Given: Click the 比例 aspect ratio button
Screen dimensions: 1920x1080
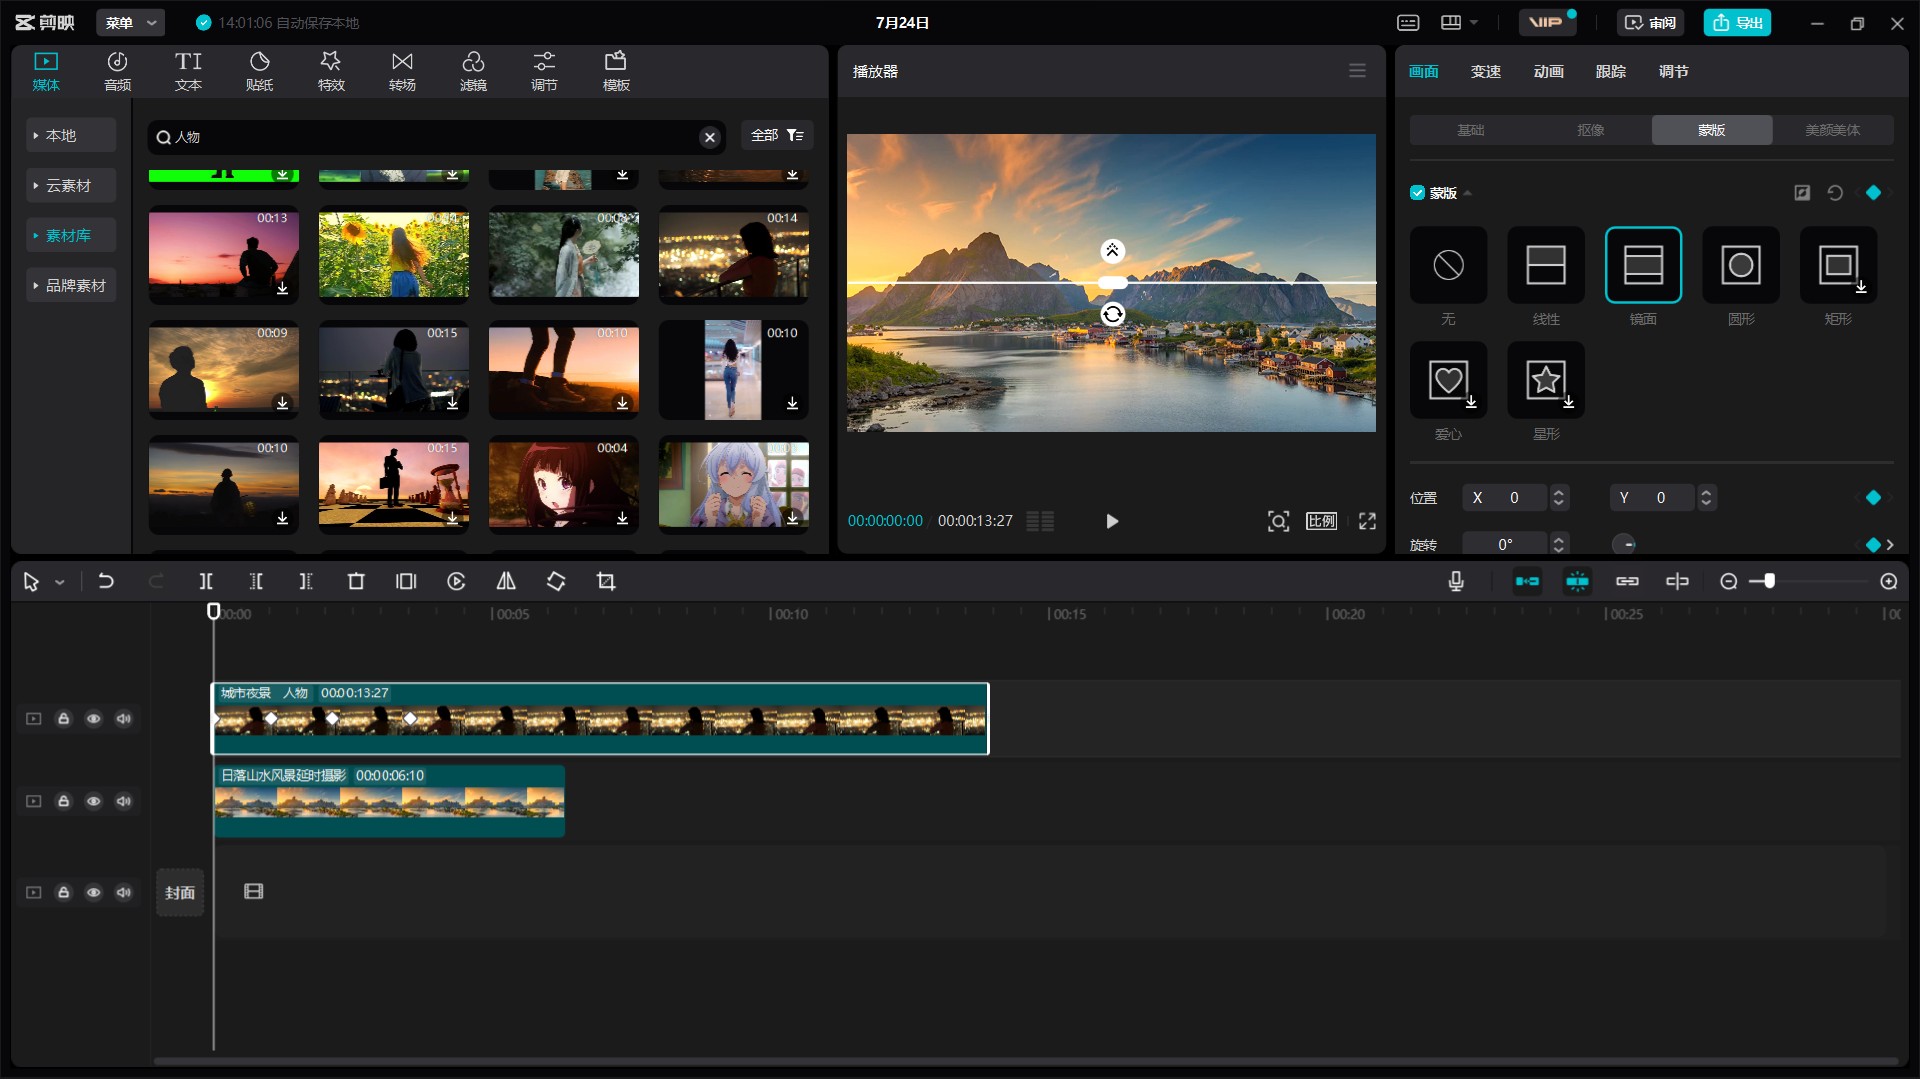Looking at the screenshot, I should click(1321, 521).
